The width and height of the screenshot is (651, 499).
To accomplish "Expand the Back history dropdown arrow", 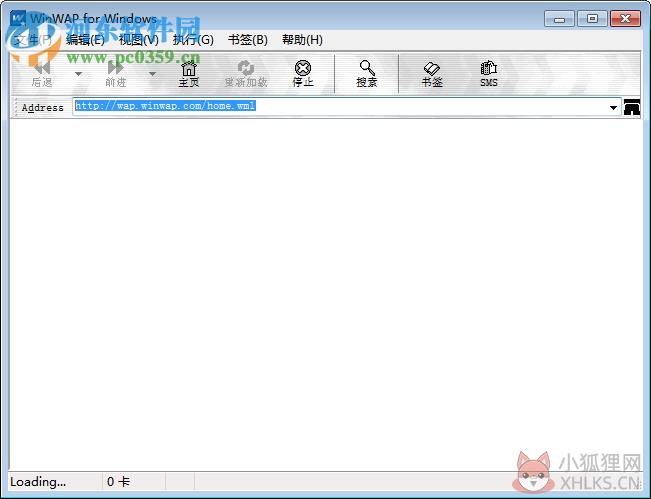I will [78, 74].
